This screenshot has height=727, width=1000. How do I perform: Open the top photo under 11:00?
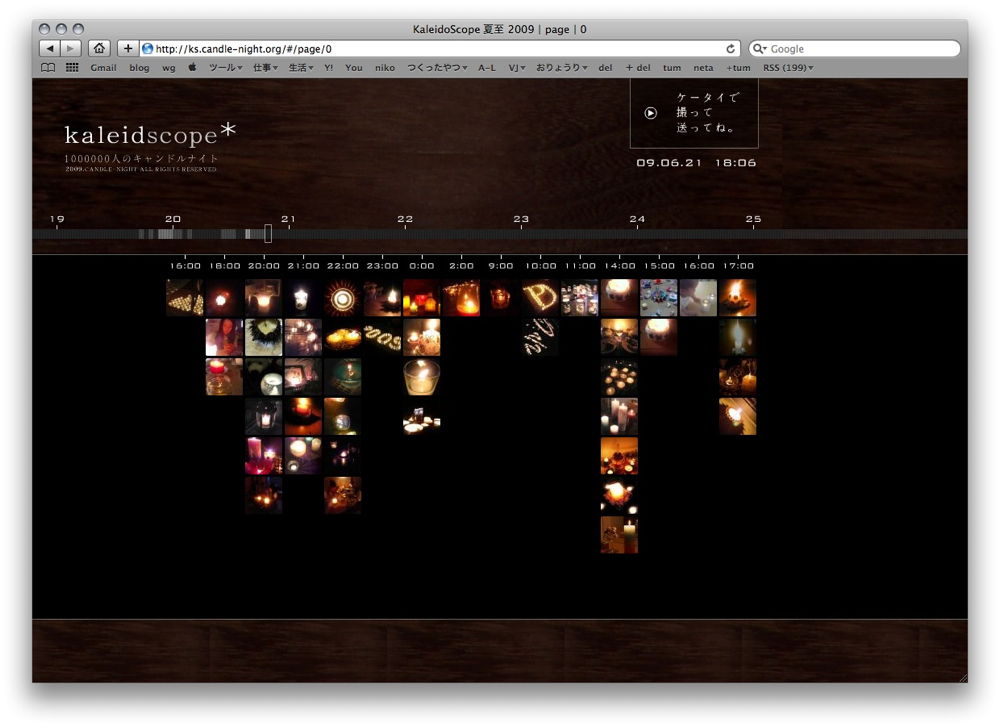pos(580,298)
